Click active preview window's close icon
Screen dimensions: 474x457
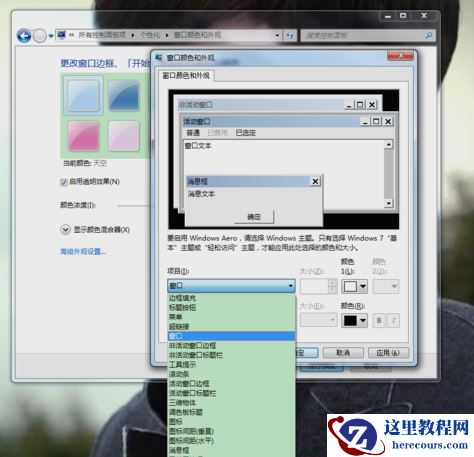pos(388,122)
